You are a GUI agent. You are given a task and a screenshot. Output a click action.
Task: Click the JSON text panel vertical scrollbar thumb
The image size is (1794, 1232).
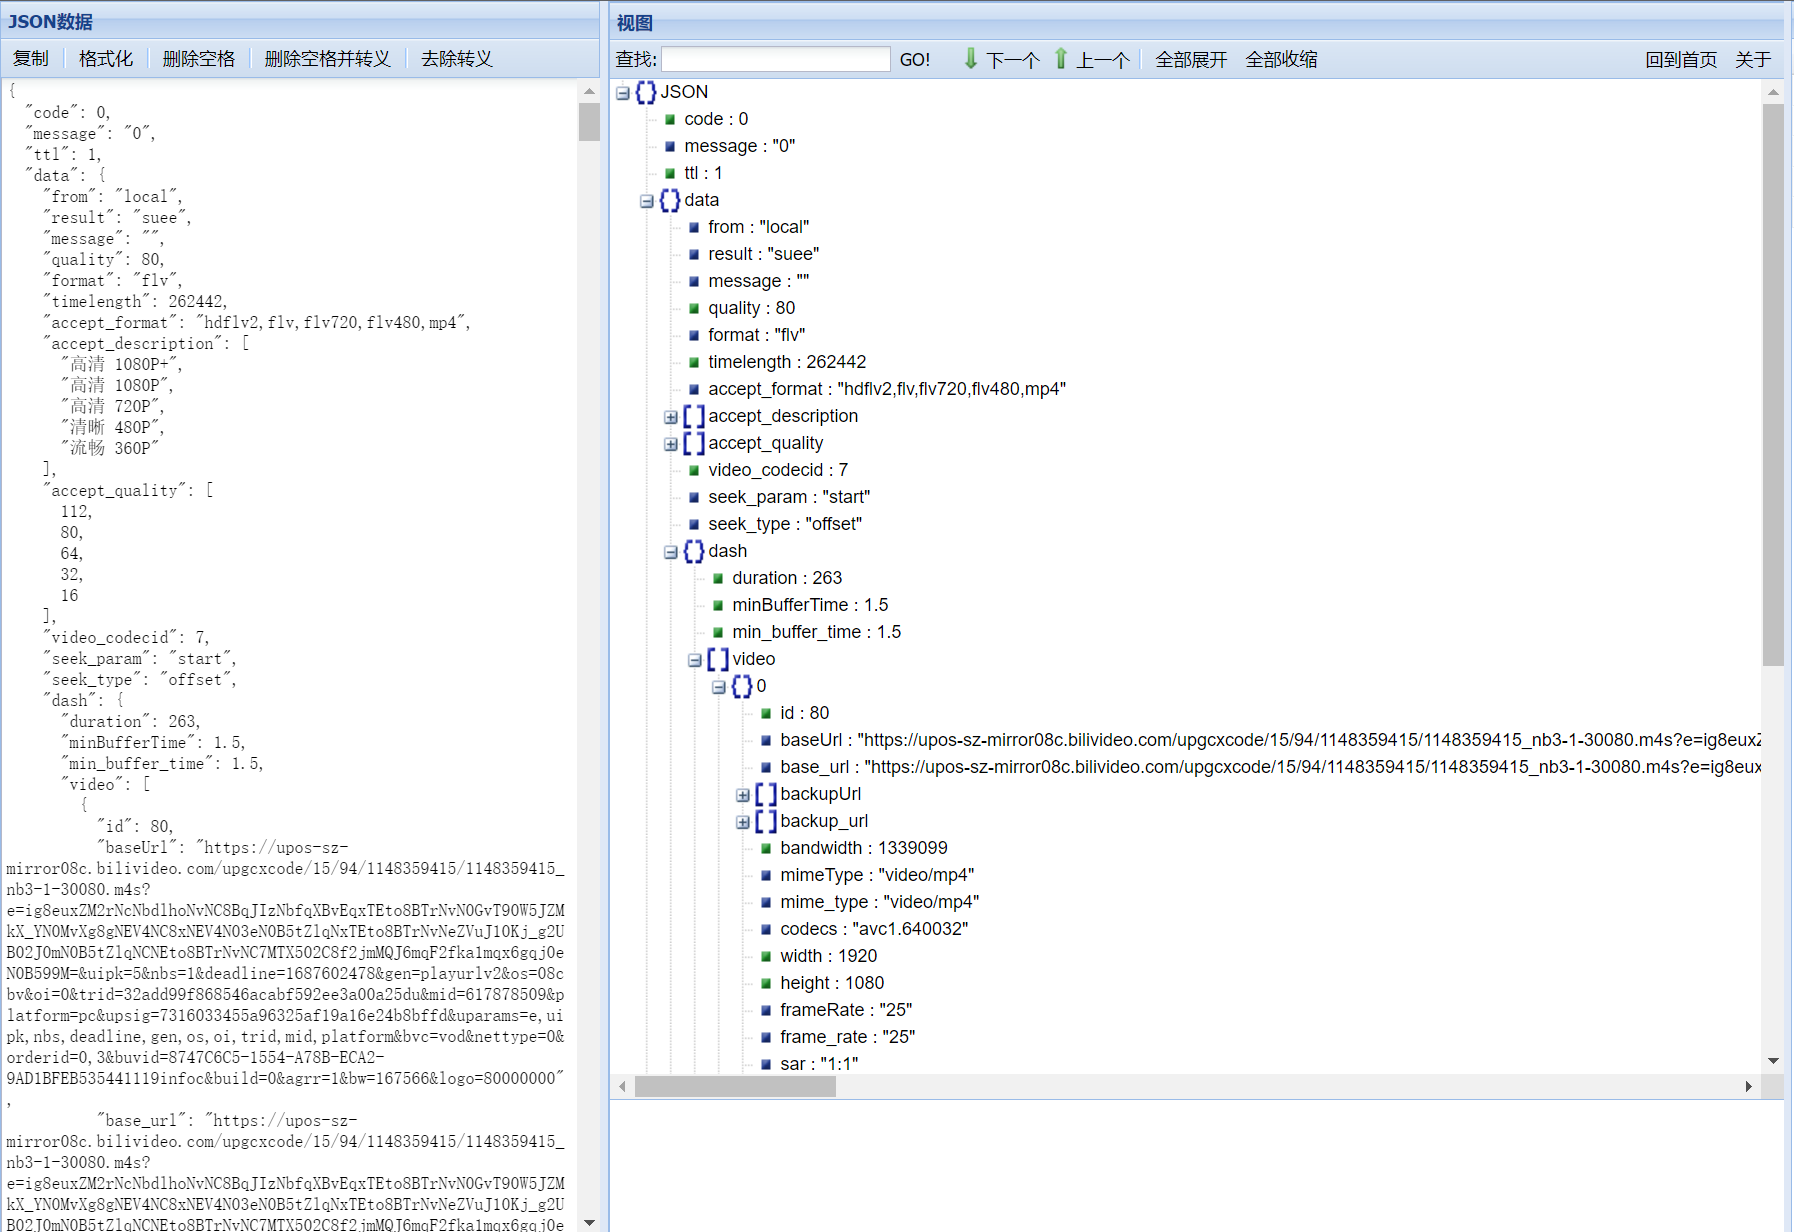pos(589,121)
